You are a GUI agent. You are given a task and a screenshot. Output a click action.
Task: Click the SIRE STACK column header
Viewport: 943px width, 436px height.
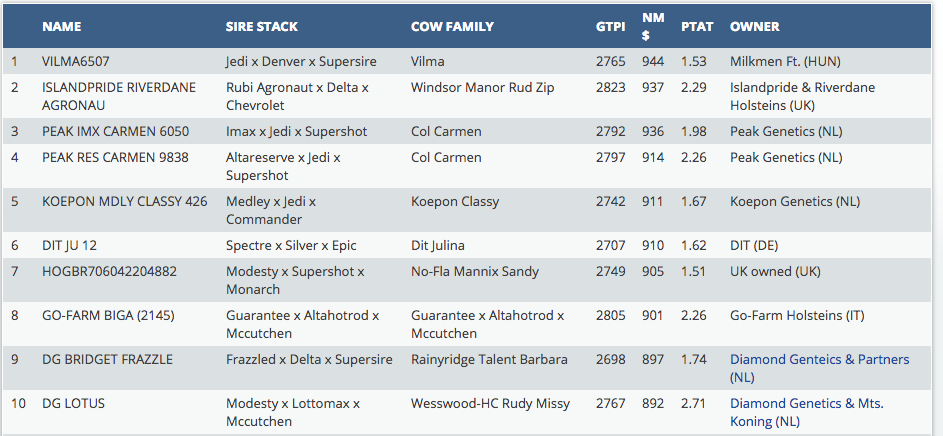click(262, 26)
